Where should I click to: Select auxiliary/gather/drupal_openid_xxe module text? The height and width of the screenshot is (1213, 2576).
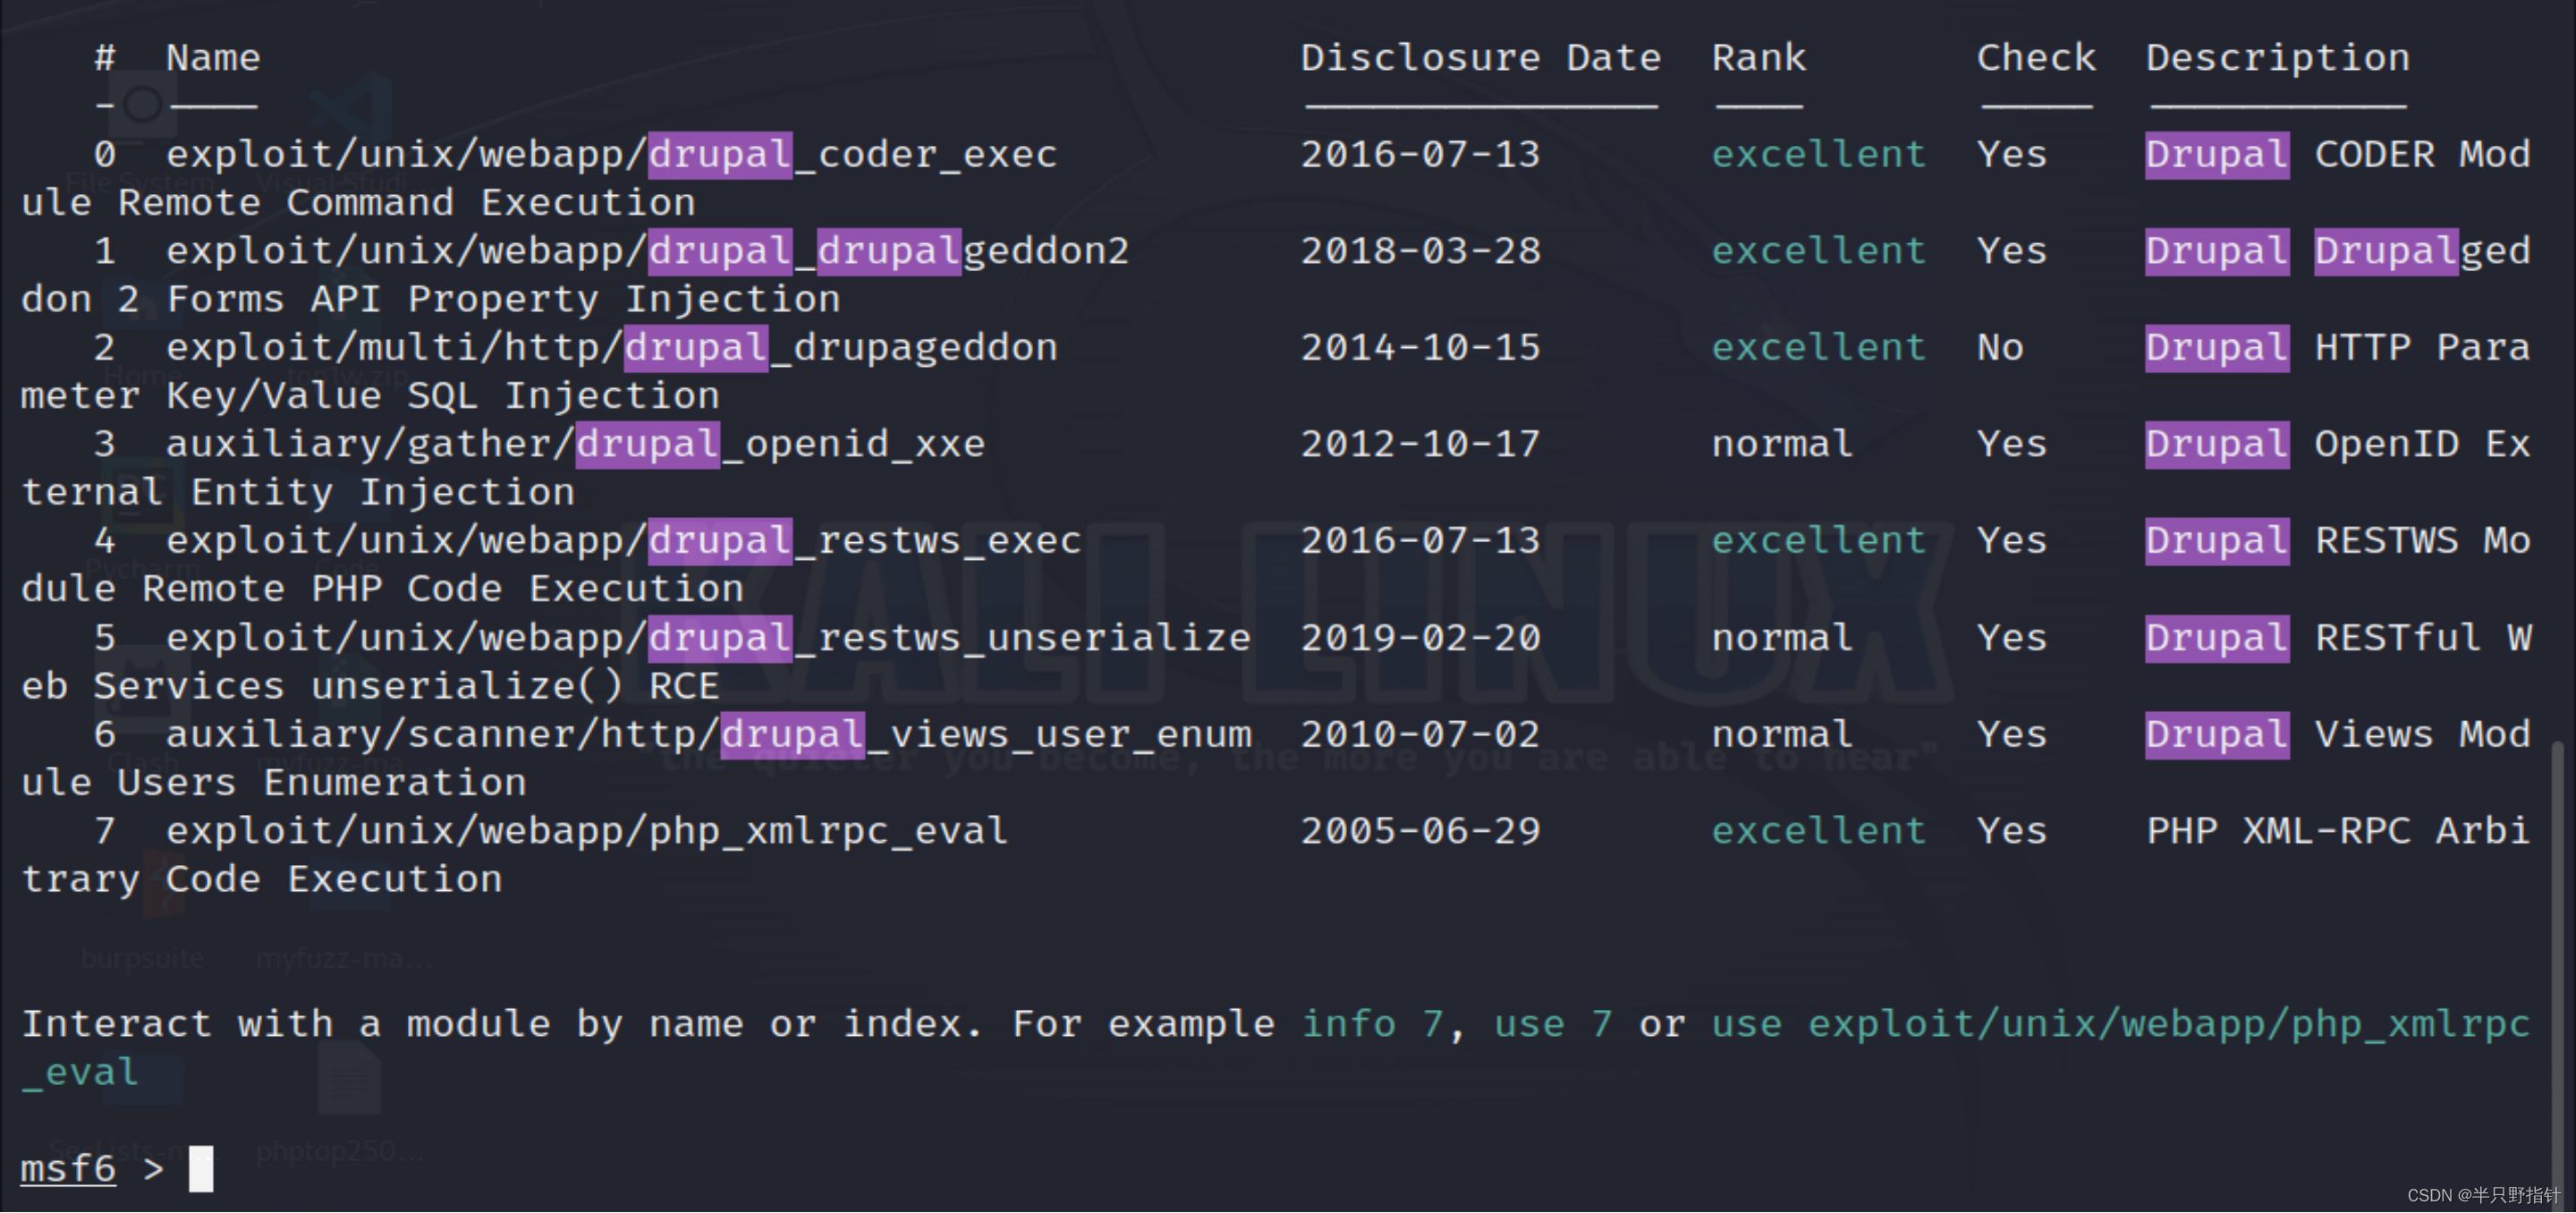pos(575,445)
